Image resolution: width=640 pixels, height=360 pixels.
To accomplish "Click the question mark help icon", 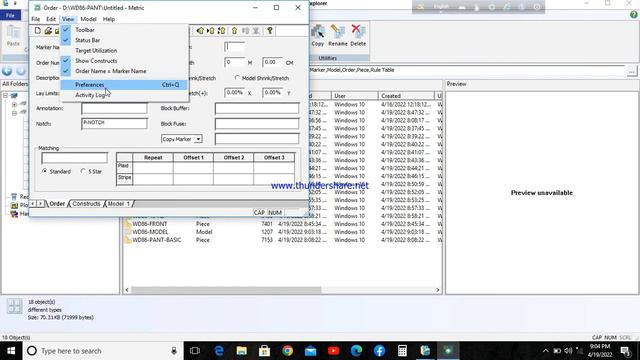I will coord(270,31).
